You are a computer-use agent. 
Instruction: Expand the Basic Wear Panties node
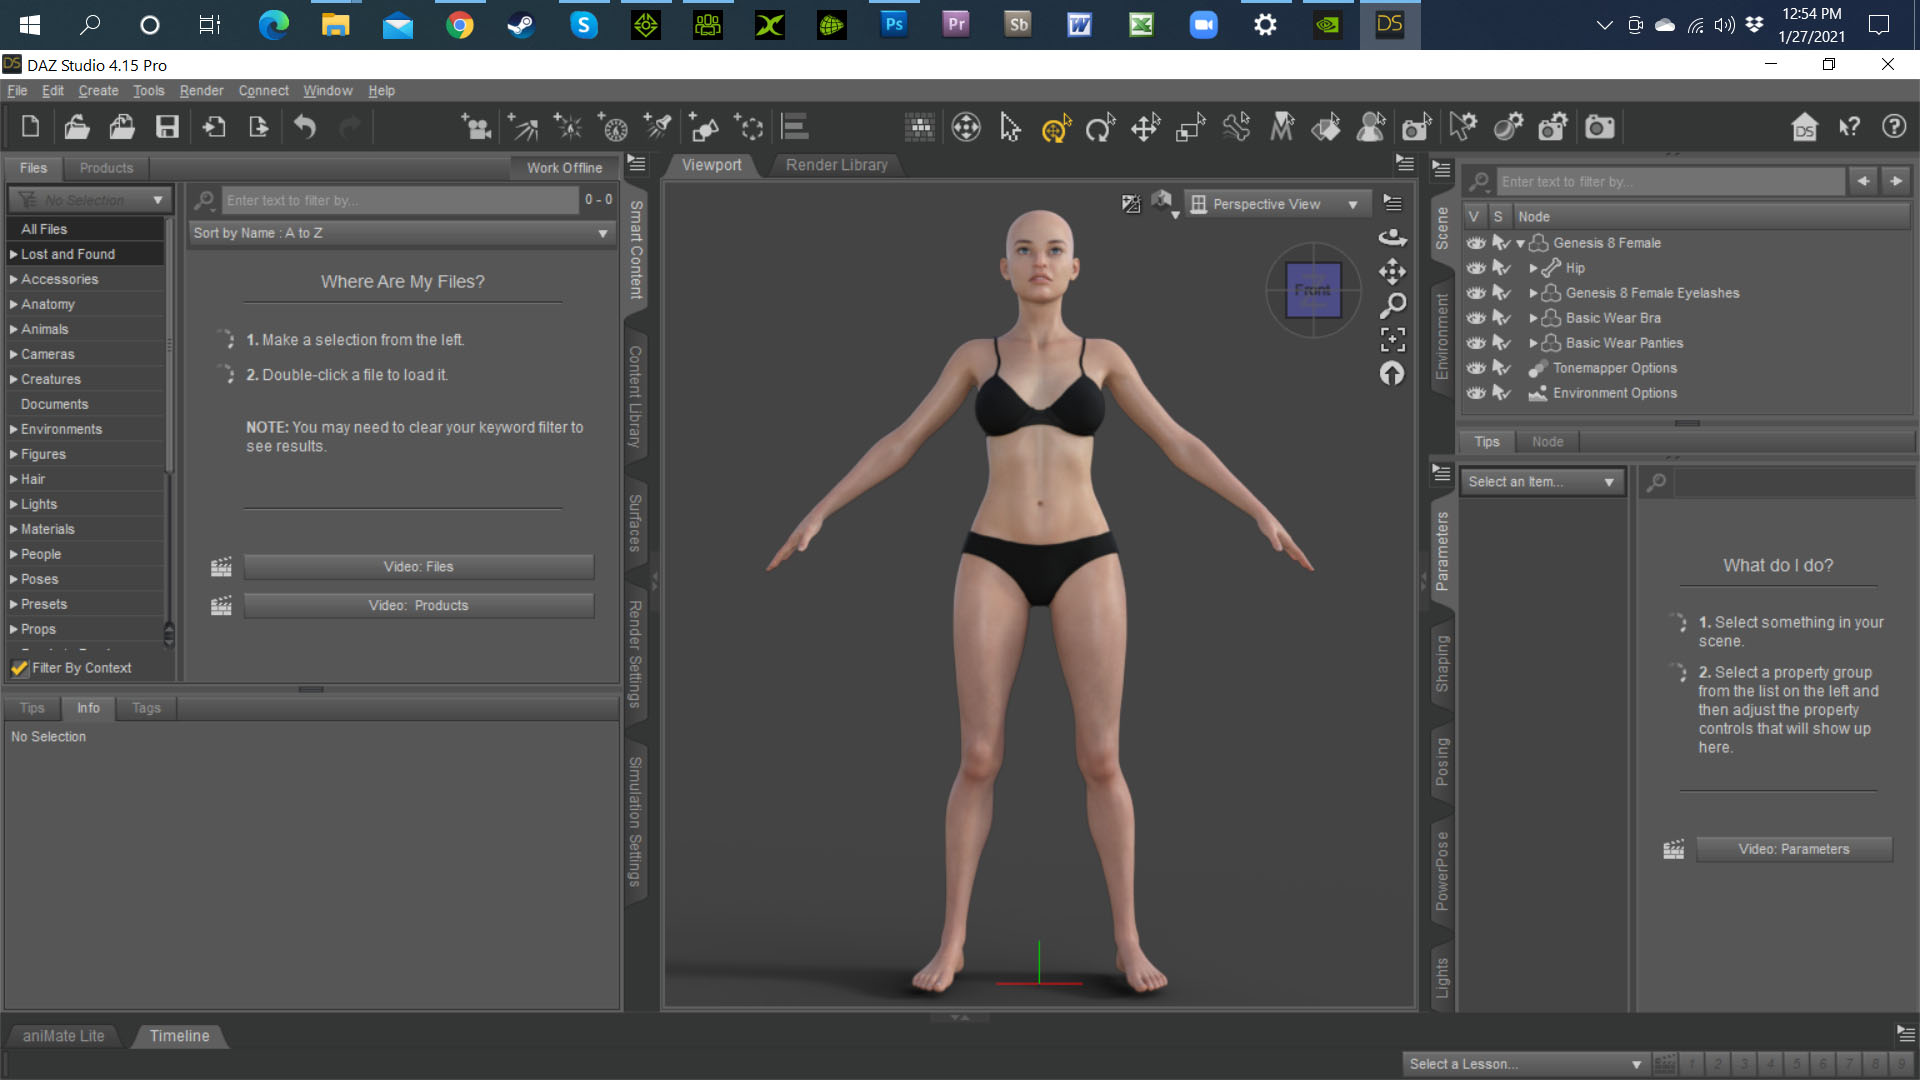(x=1533, y=343)
